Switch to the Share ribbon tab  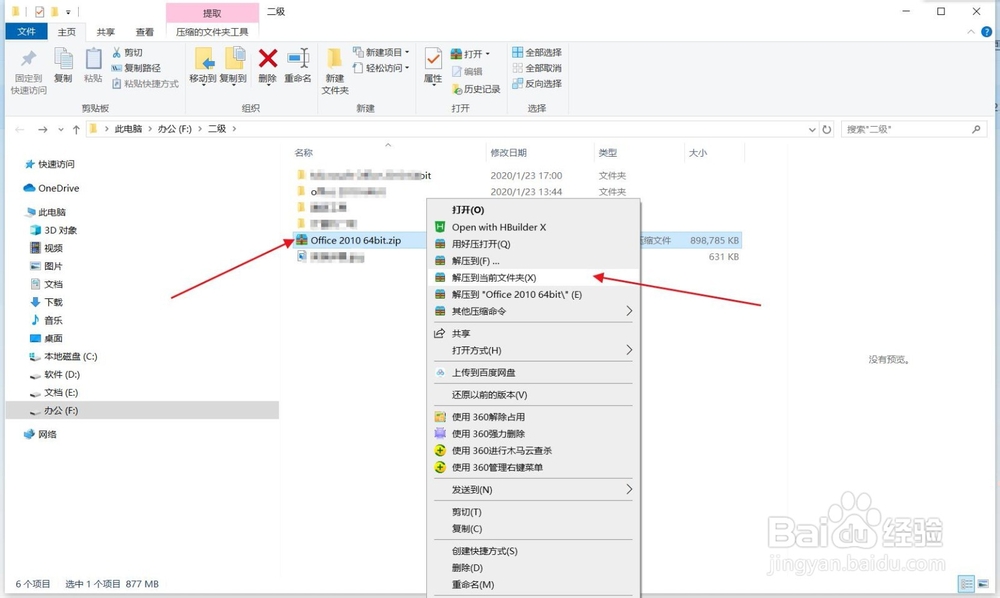click(x=106, y=32)
